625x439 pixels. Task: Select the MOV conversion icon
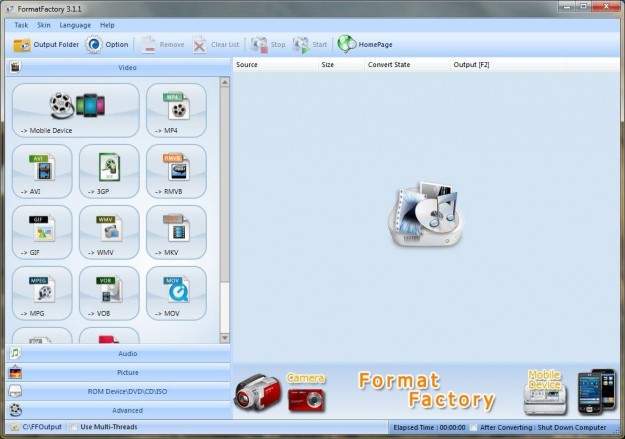click(x=176, y=293)
